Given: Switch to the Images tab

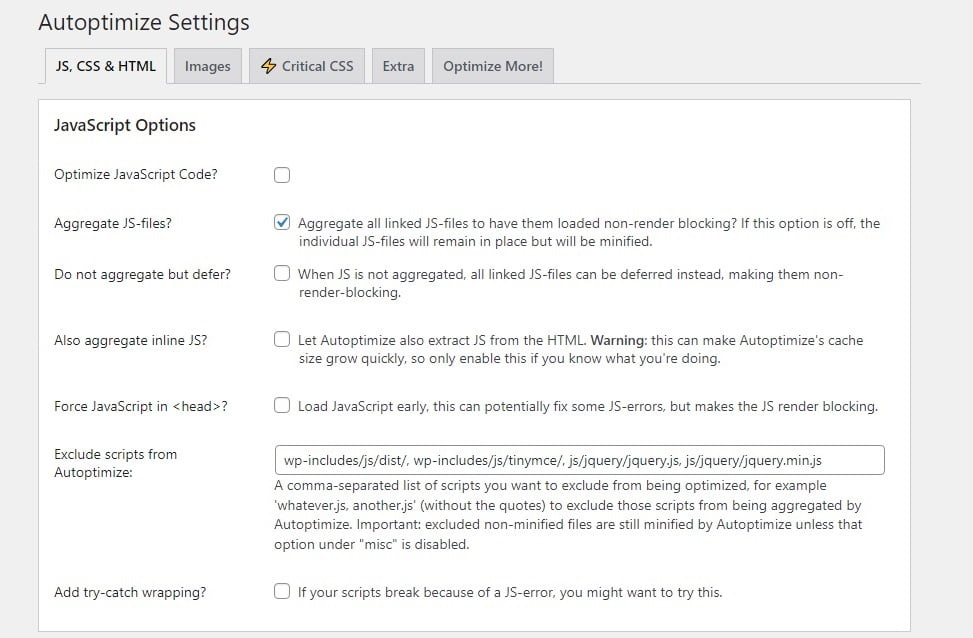Looking at the screenshot, I should tap(207, 65).
